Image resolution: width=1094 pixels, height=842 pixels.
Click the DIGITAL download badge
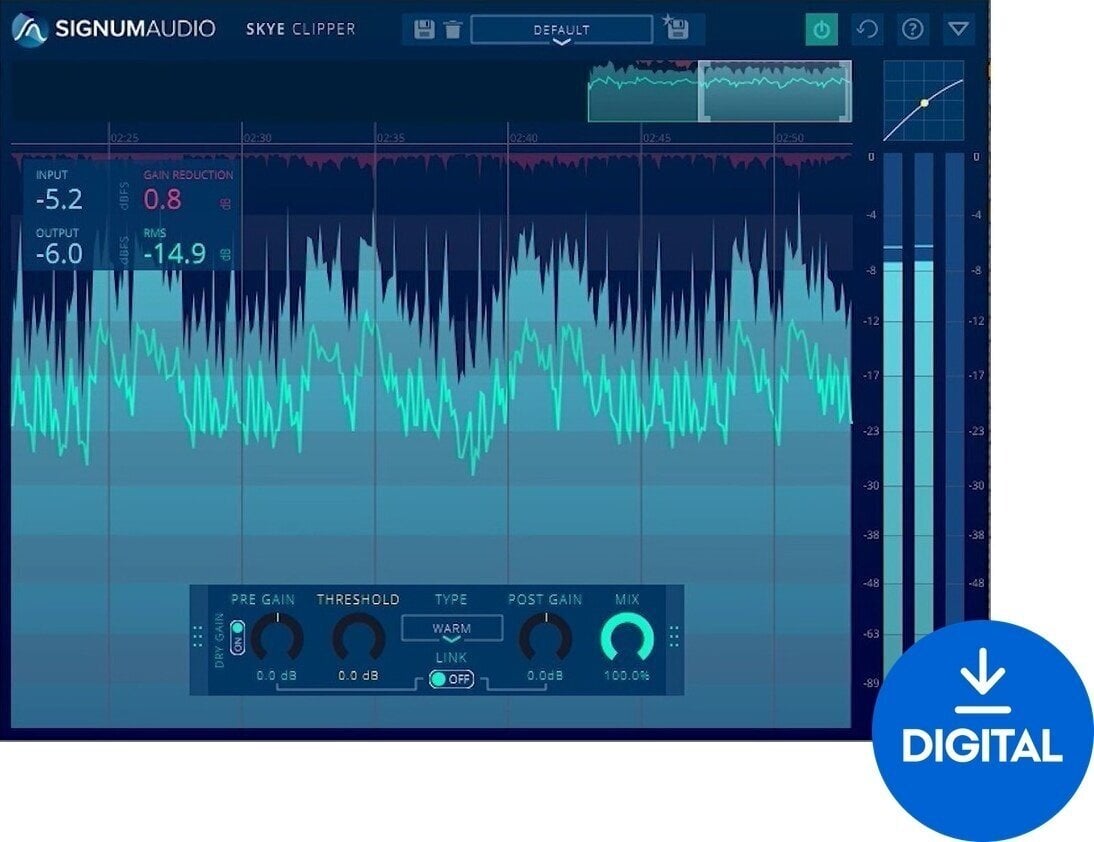coord(982,731)
